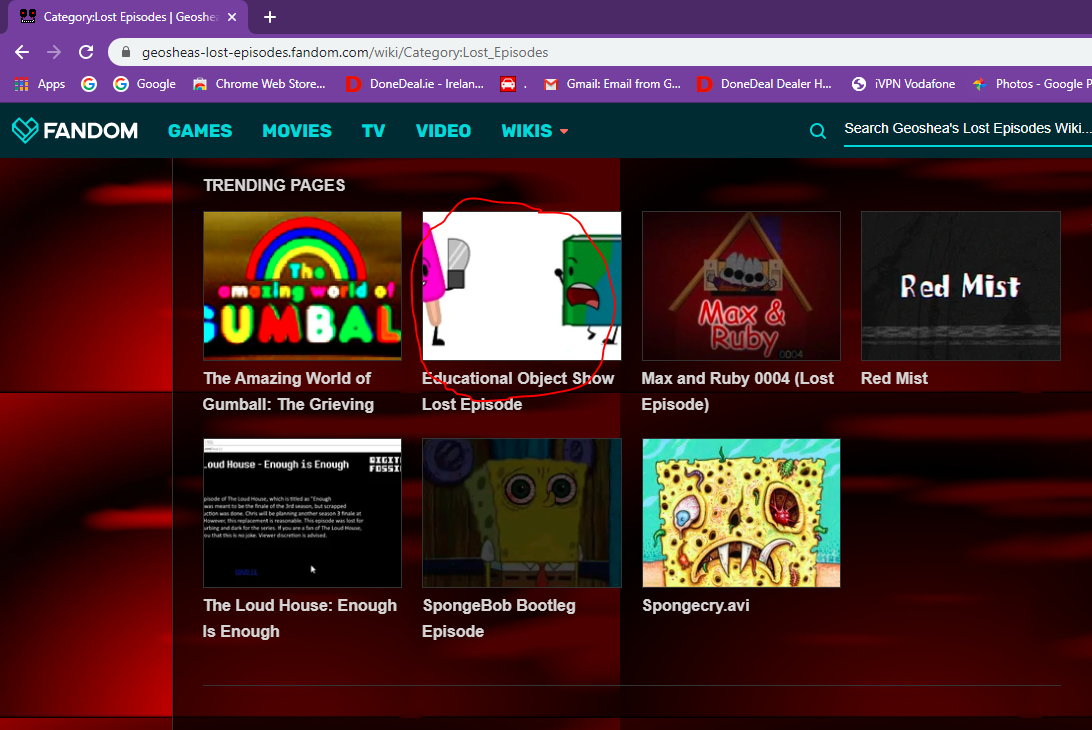The width and height of the screenshot is (1092, 730).
Task: Click 'SpongeBob Bootleg Episode' title link
Action: coord(499,619)
